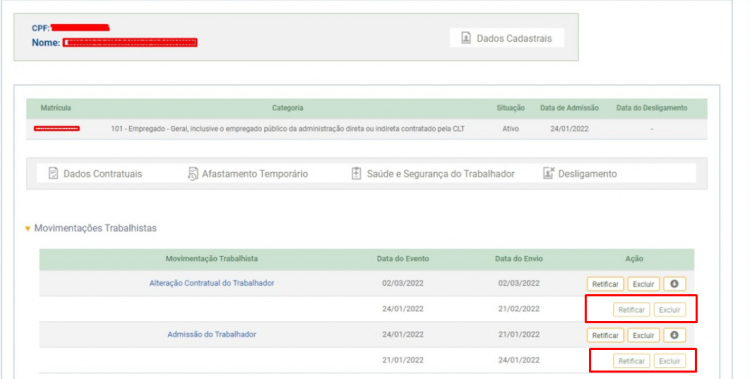Open the Desligamento tab

click(580, 174)
